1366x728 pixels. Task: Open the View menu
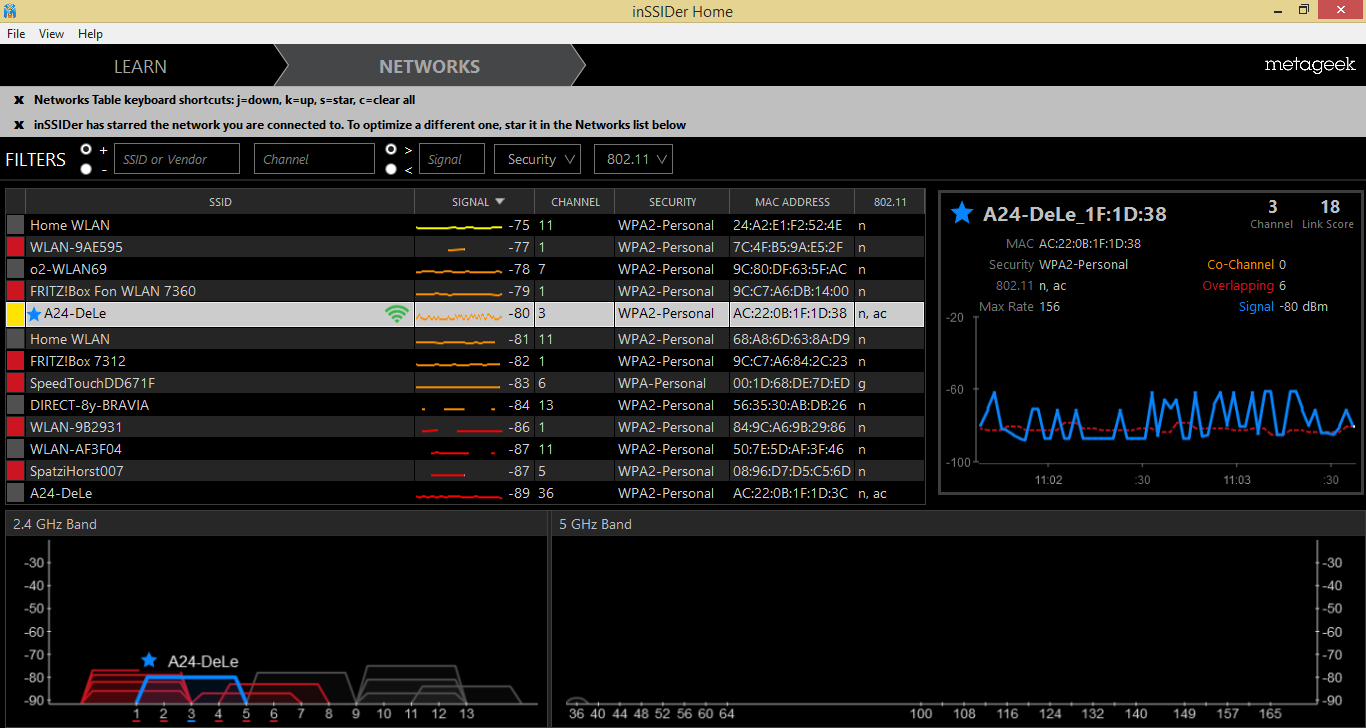[x=51, y=34]
